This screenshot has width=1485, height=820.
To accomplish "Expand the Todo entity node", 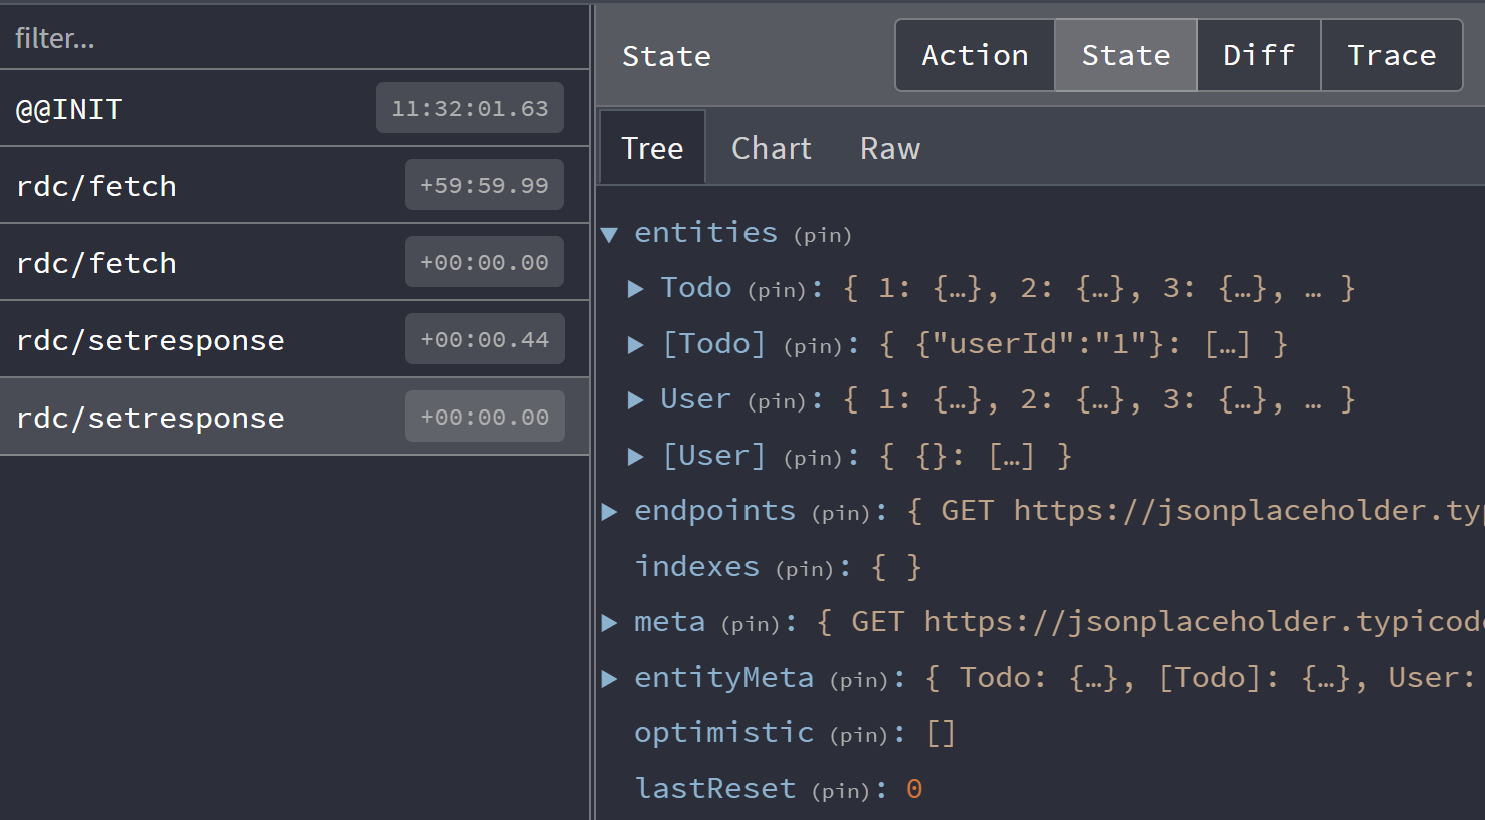I will pos(636,288).
